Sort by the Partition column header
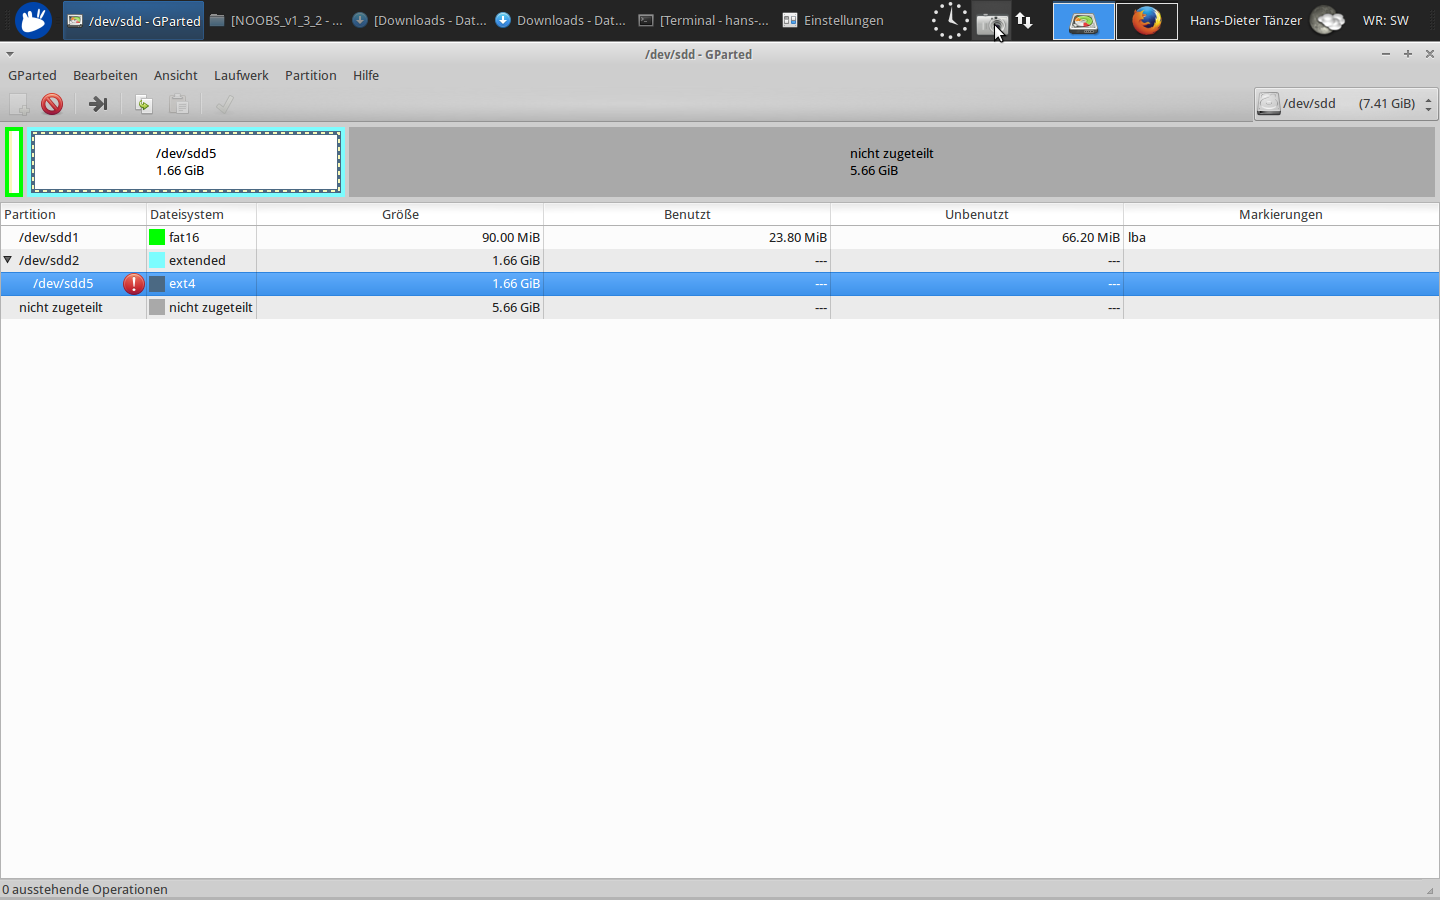 [73, 214]
